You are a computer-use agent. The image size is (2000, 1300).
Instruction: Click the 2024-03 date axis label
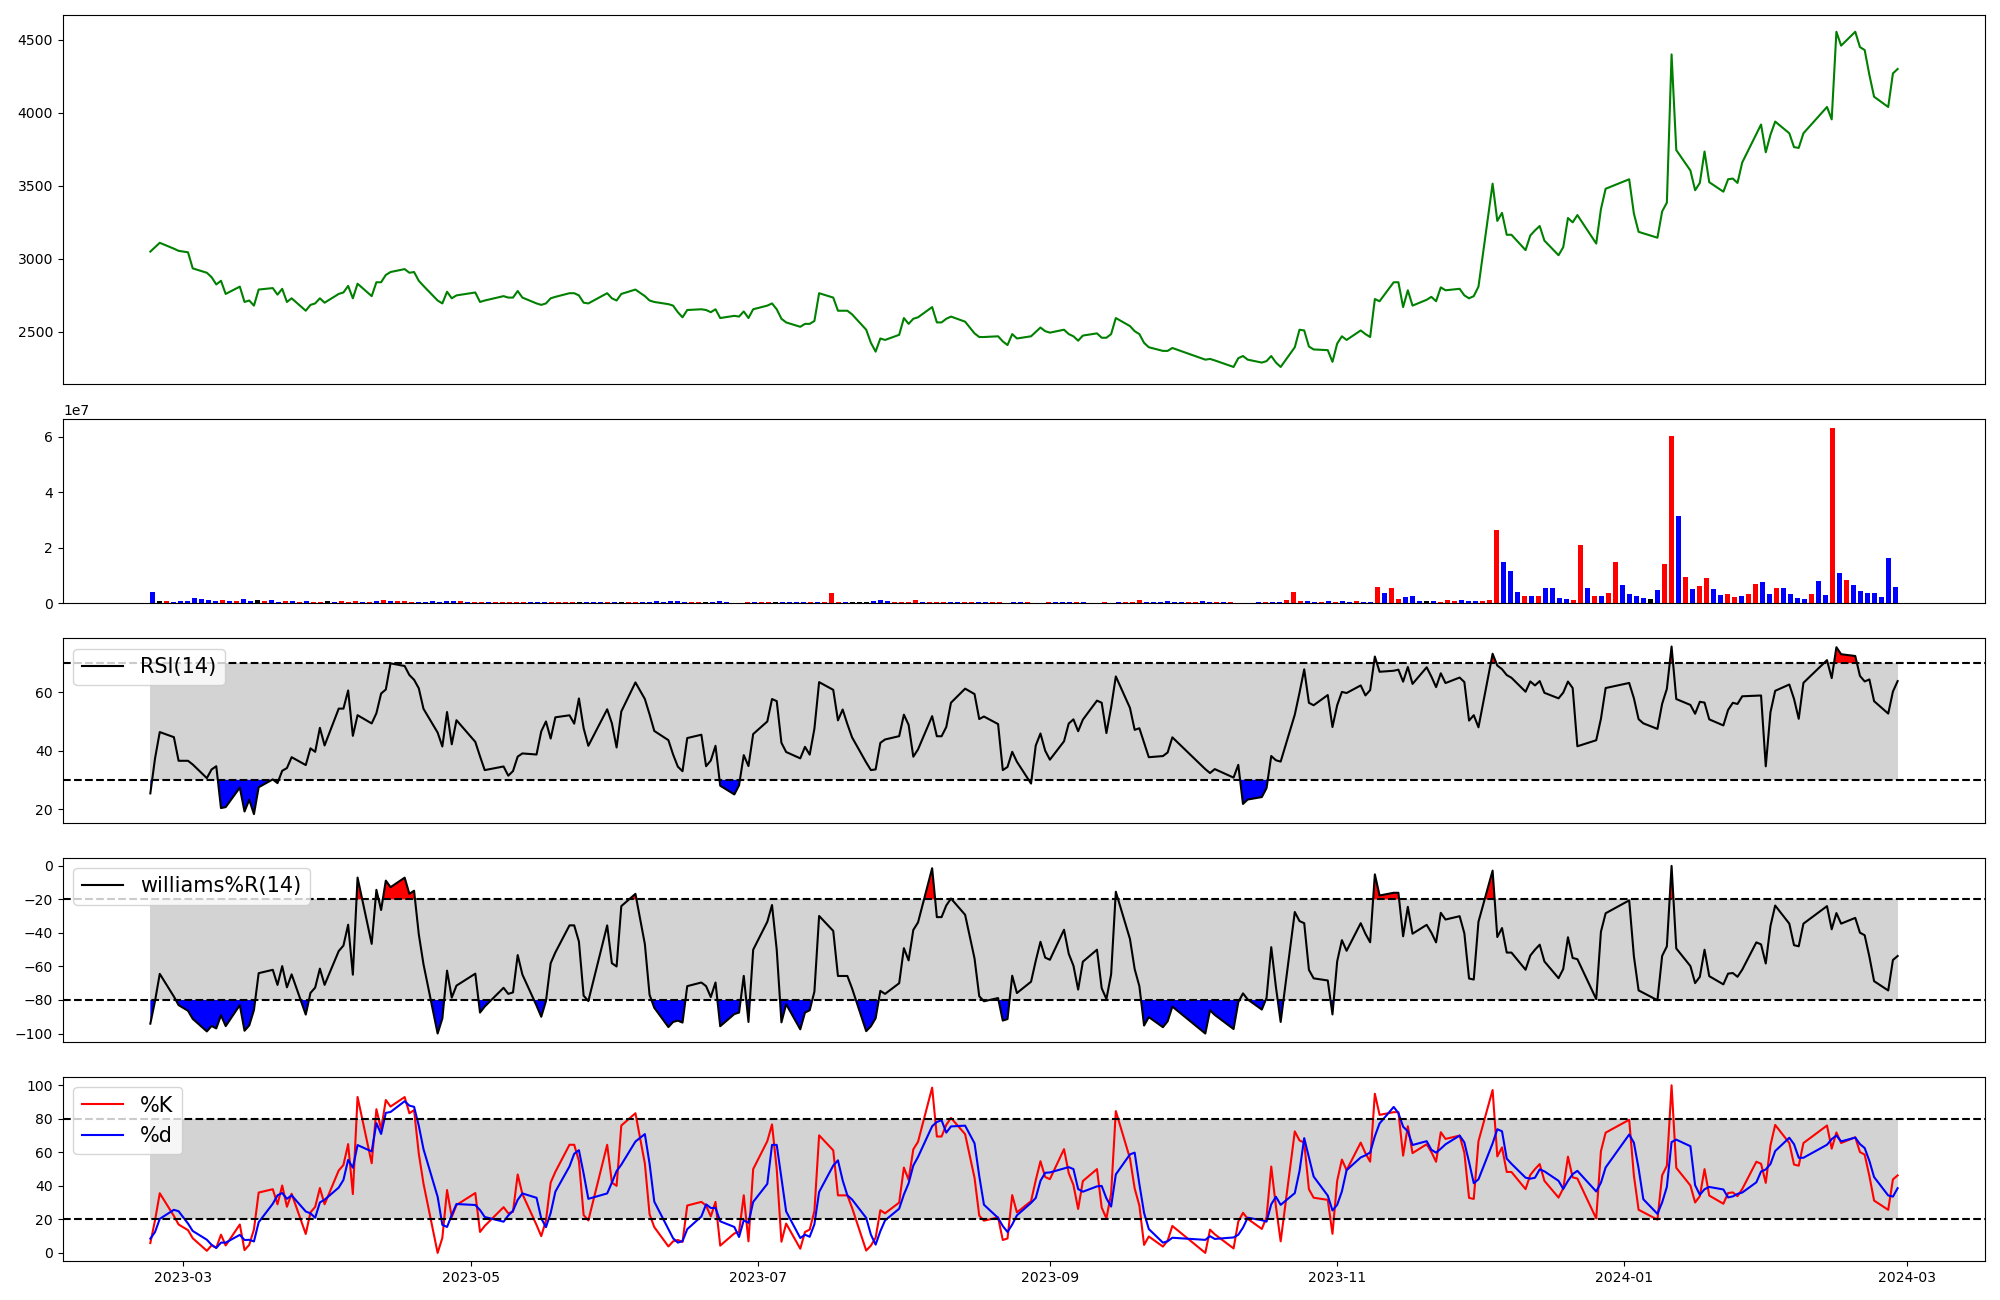click(1908, 1277)
